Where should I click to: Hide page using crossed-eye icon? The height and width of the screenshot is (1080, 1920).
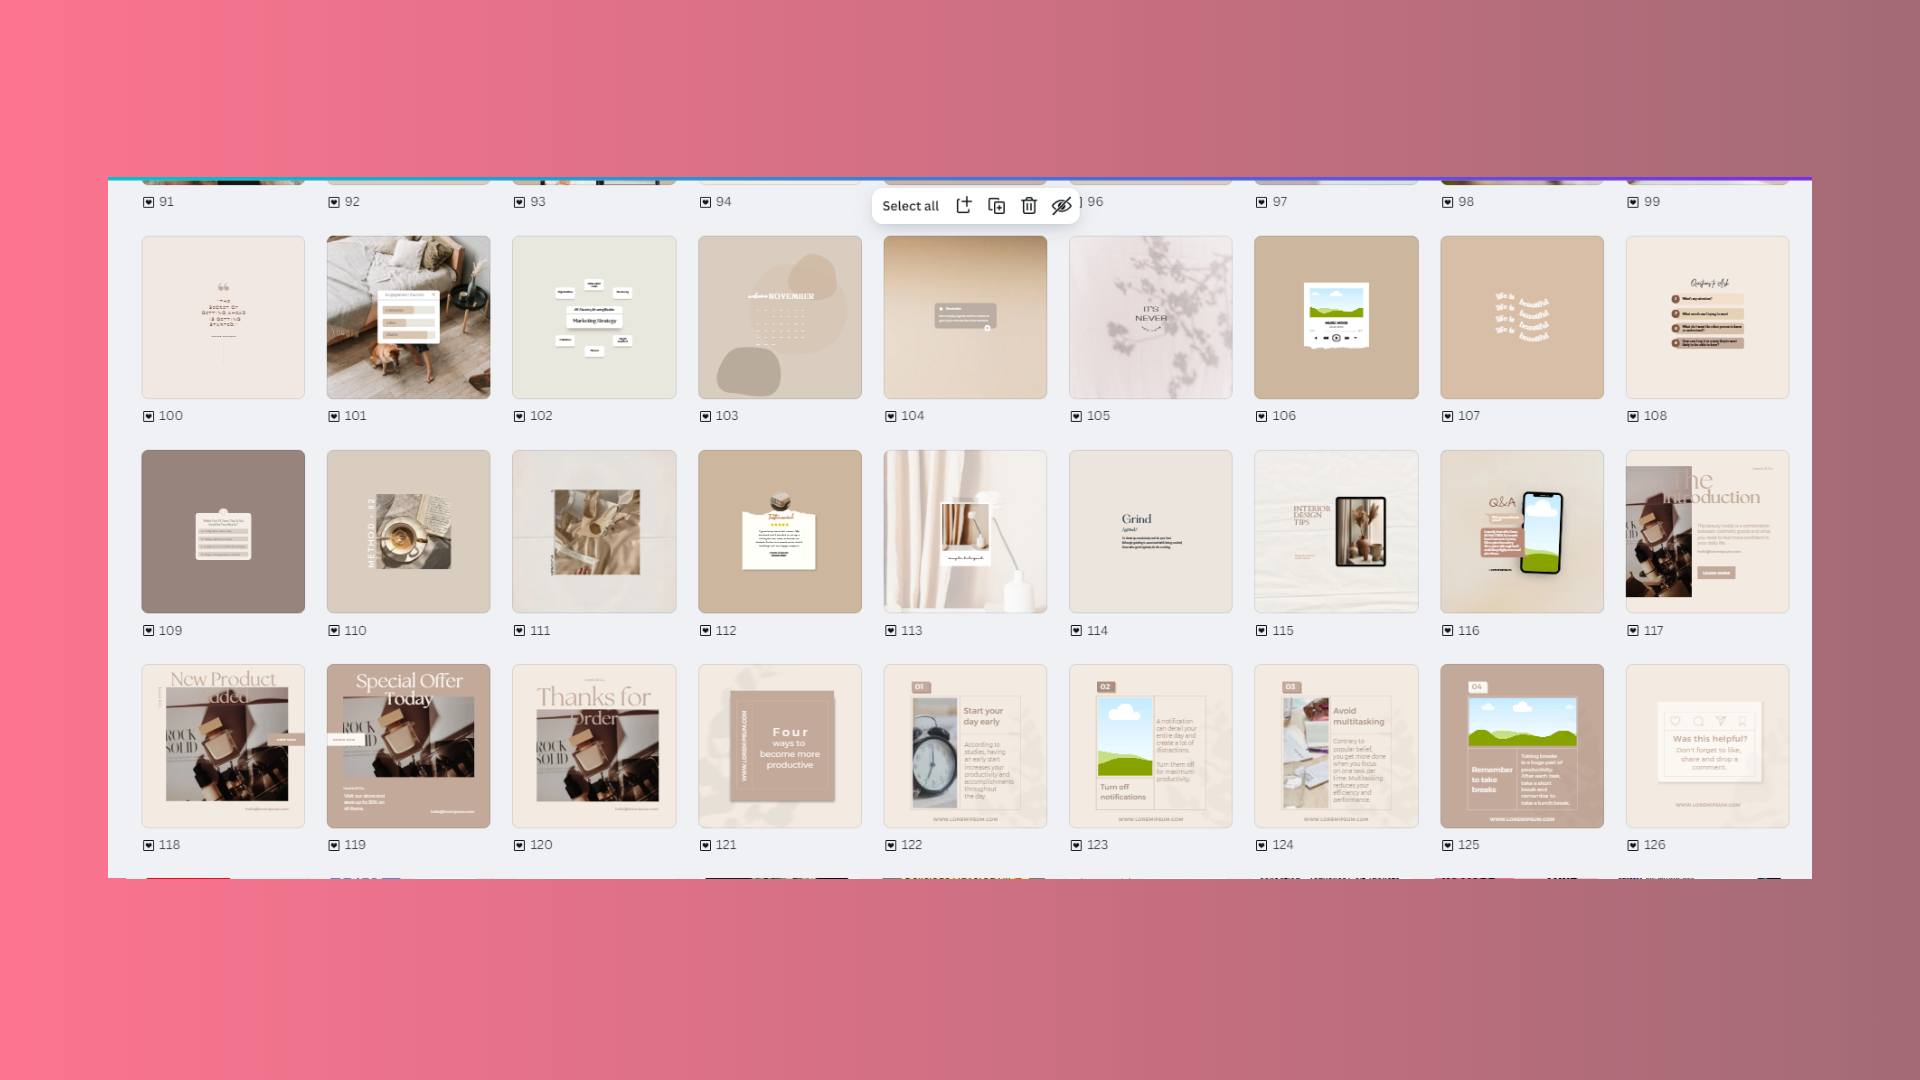pos(1061,206)
